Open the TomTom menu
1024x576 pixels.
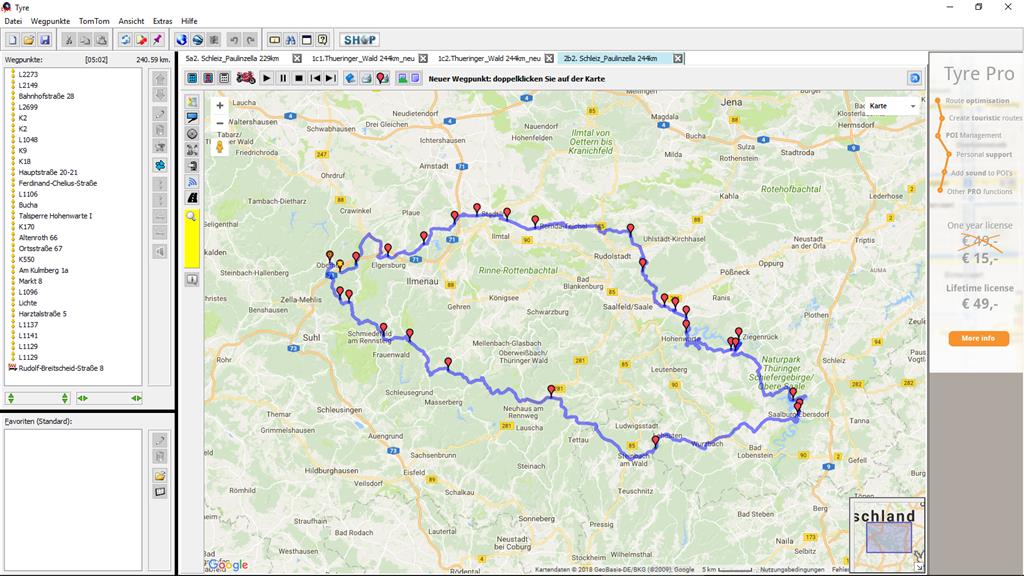(94, 21)
